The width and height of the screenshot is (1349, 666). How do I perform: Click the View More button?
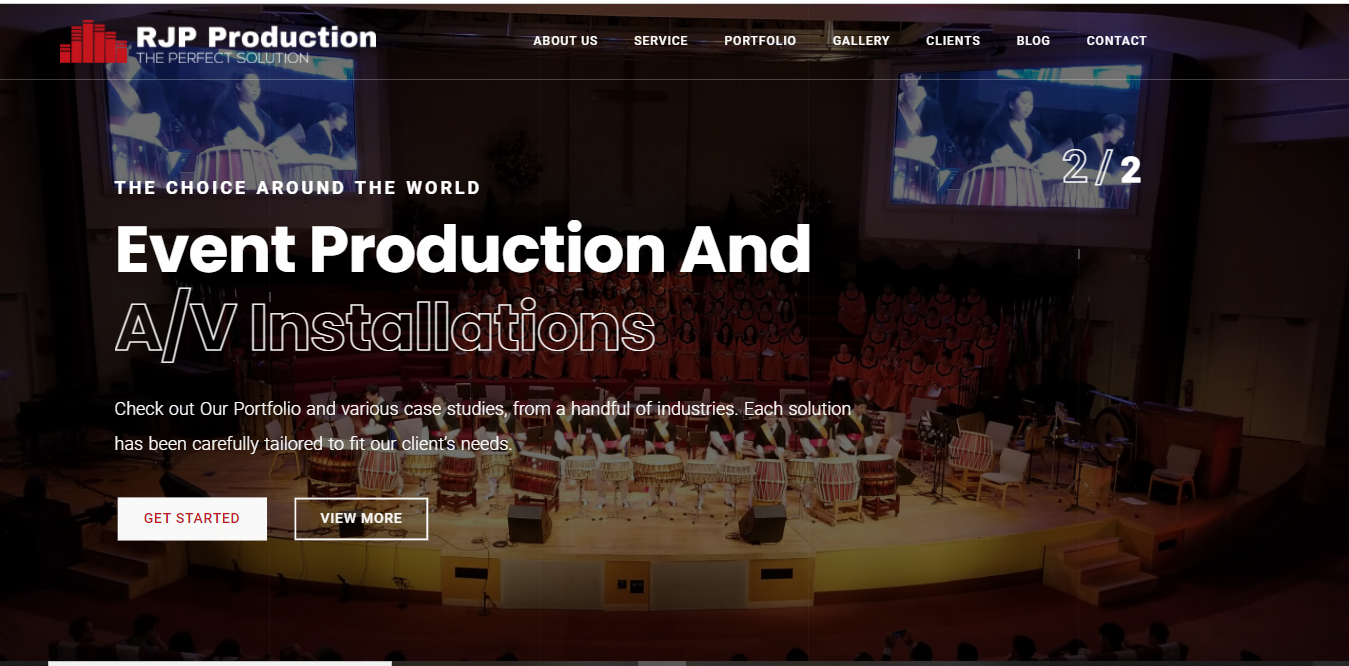[361, 519]
